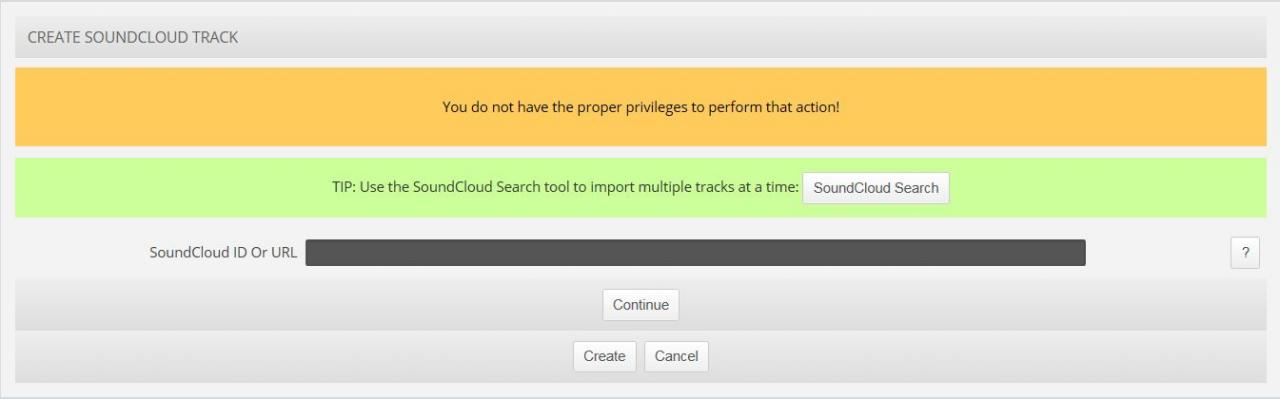This screenshot has width=1280, height=399.
Task: Click the question mark help button
Action: [1244, 253]
